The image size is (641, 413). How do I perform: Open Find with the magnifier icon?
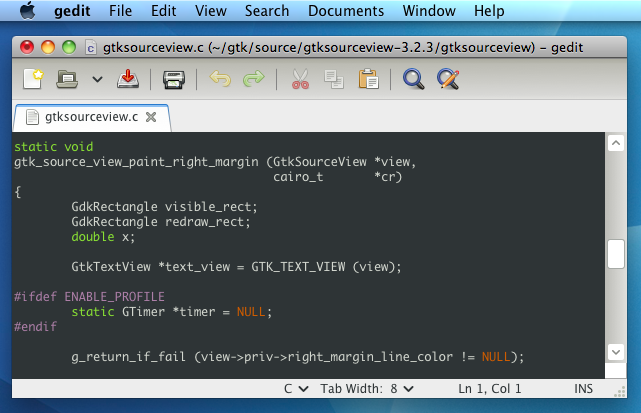click(413, 79)
